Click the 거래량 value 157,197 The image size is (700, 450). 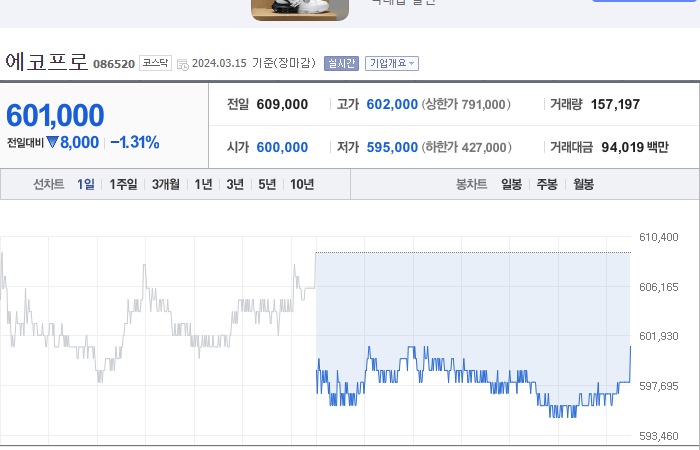coord(615,104)
